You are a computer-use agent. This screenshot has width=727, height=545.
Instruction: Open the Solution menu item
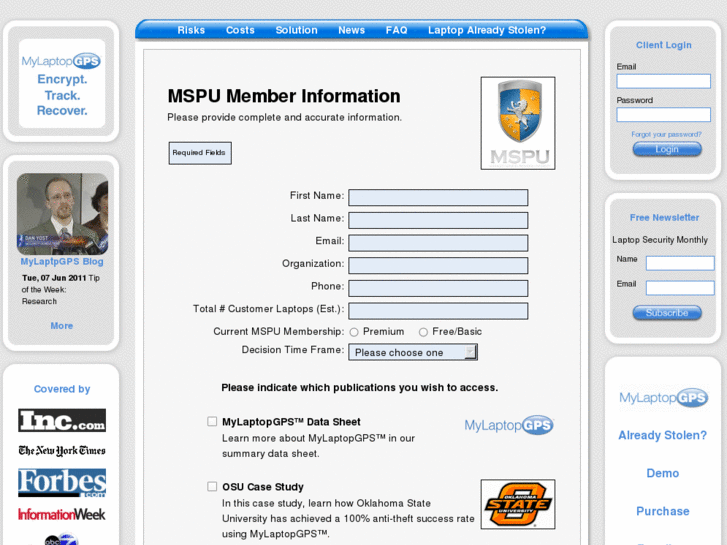(x=296, y=30)
